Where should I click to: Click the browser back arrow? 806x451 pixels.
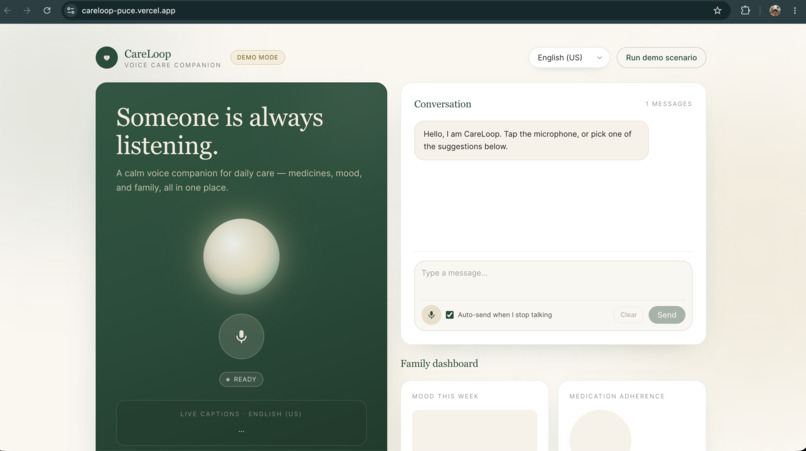[8, 10]
